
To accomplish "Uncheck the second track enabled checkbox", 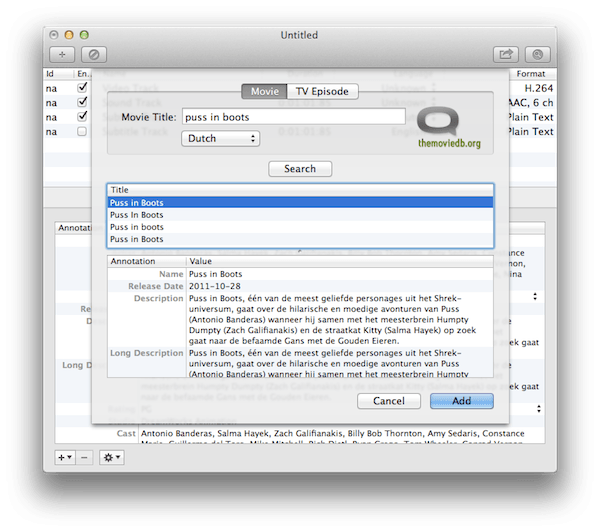I will 82,102.
